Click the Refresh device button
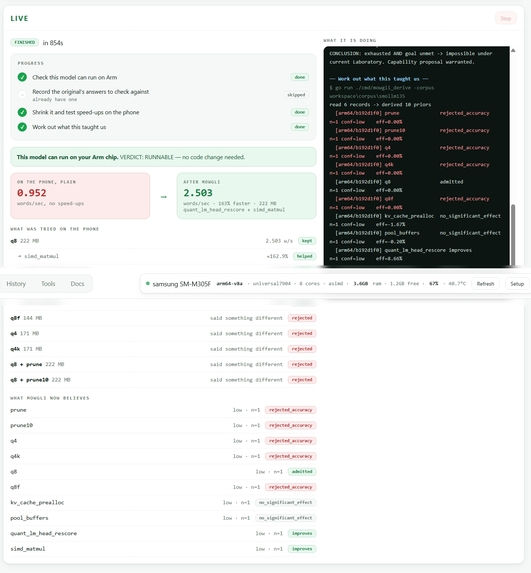Image resolution: width=531 pixels, height=573 pixels. 485,284
